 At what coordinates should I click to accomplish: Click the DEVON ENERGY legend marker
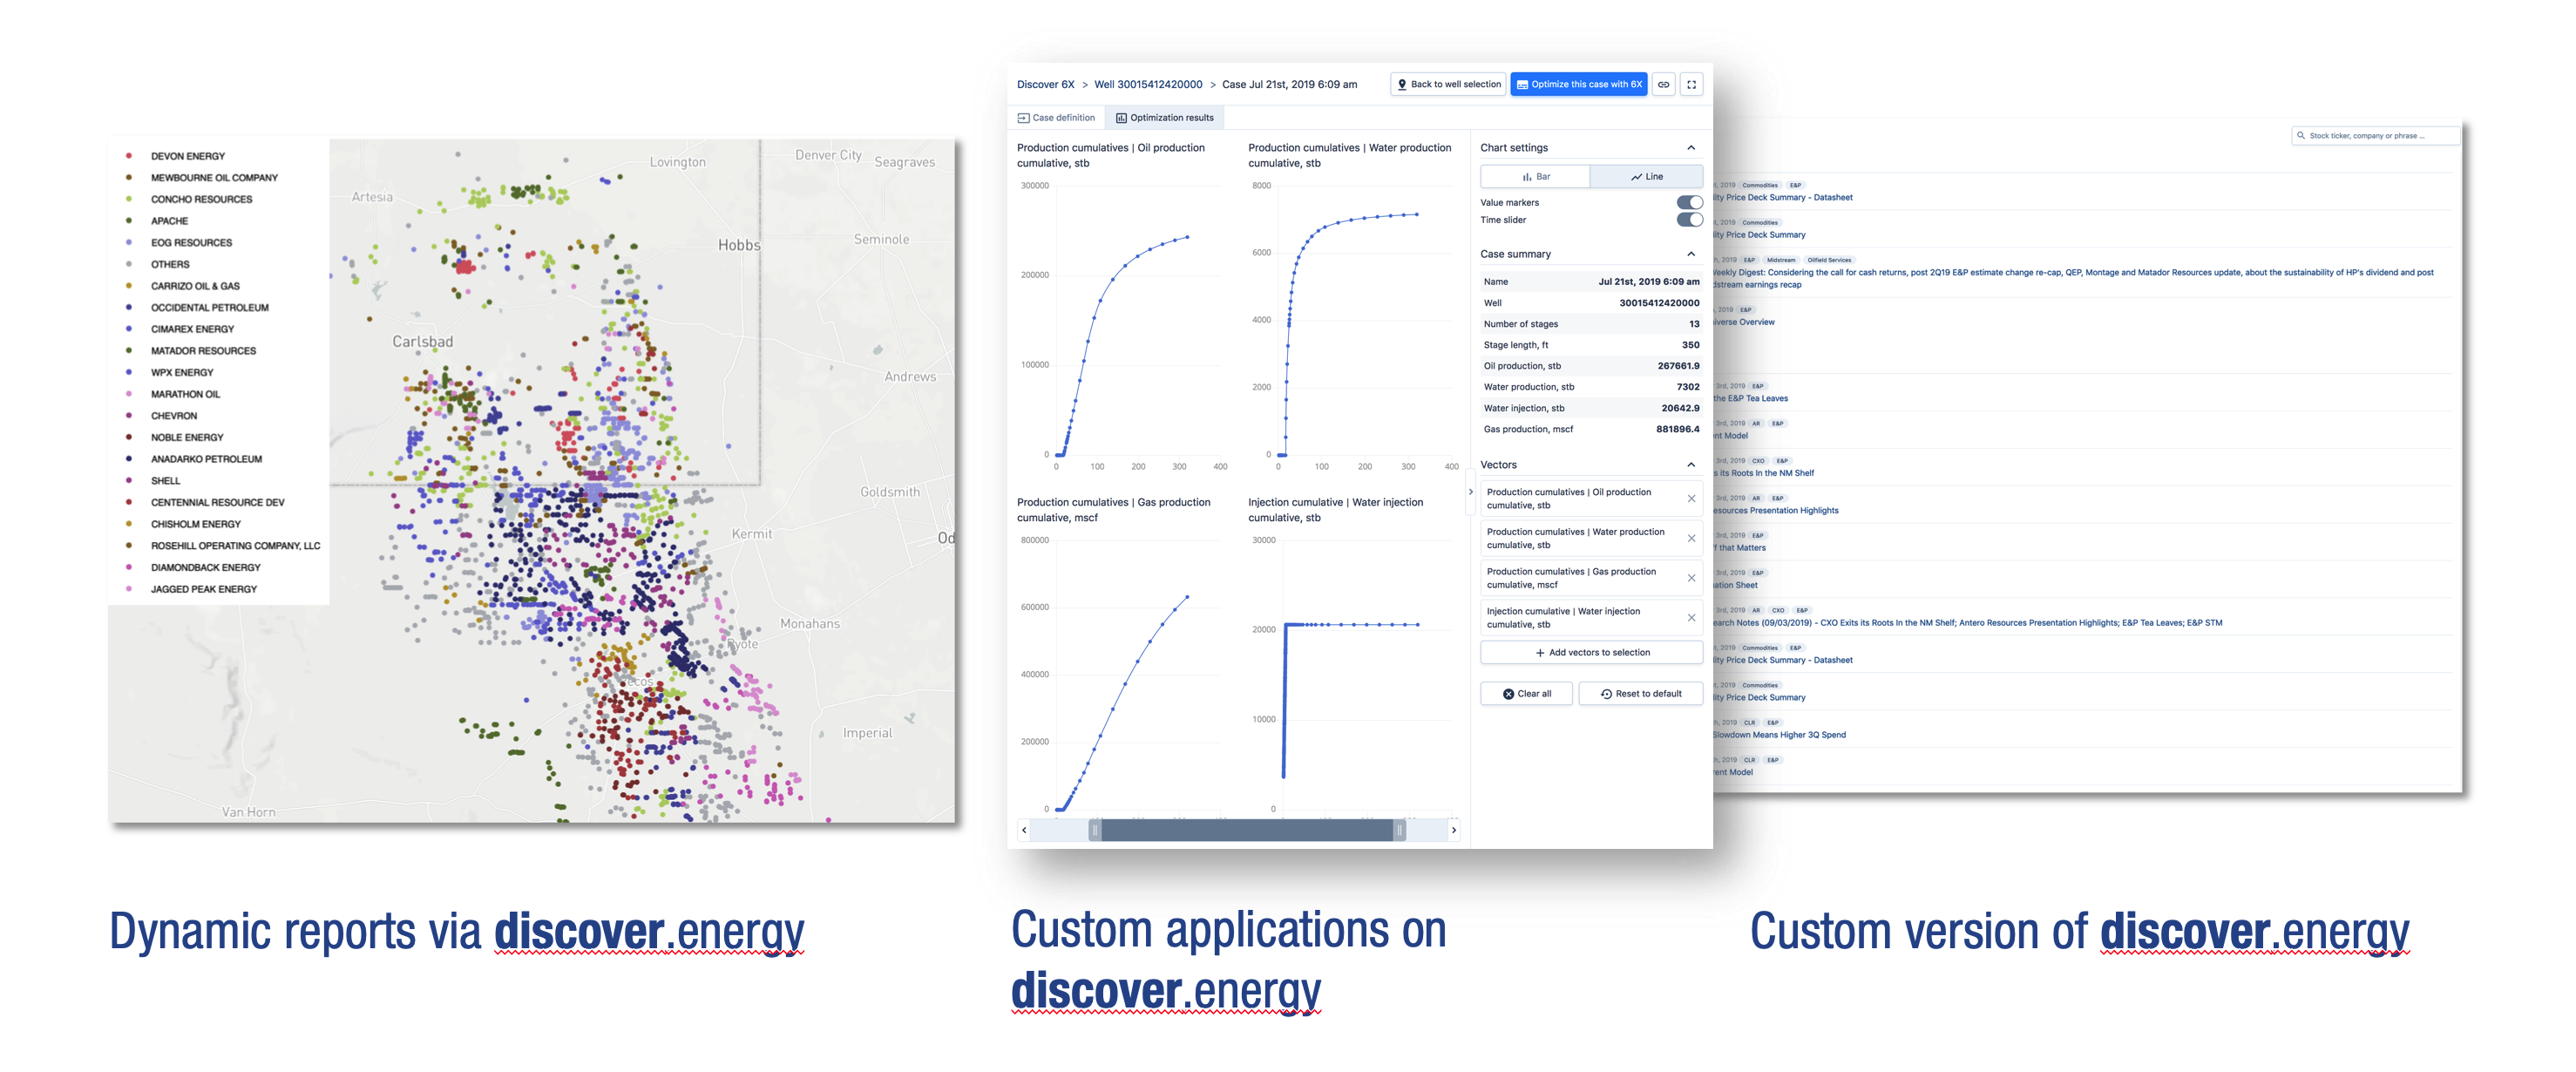[x=129, y=156]
